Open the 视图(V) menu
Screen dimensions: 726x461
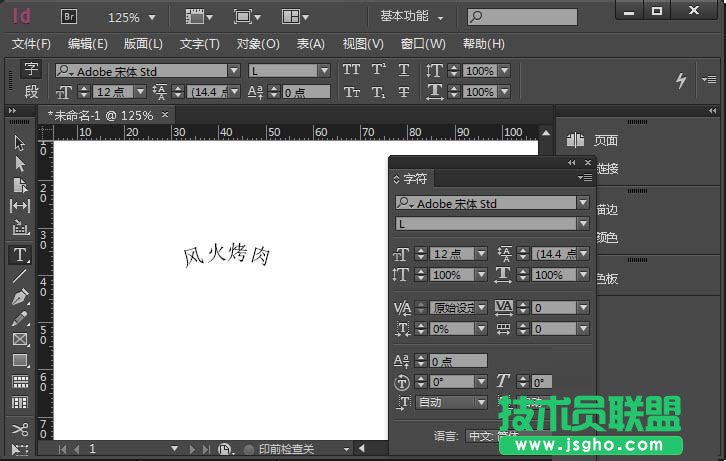(x=363, y=44)
